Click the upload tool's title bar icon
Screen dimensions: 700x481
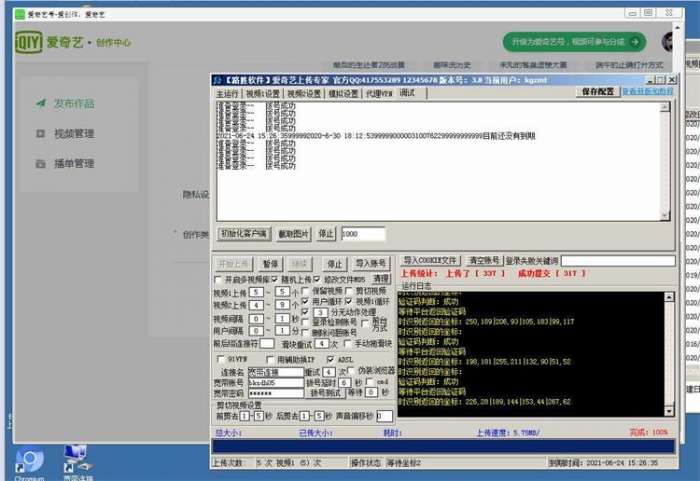pos(217,80)
